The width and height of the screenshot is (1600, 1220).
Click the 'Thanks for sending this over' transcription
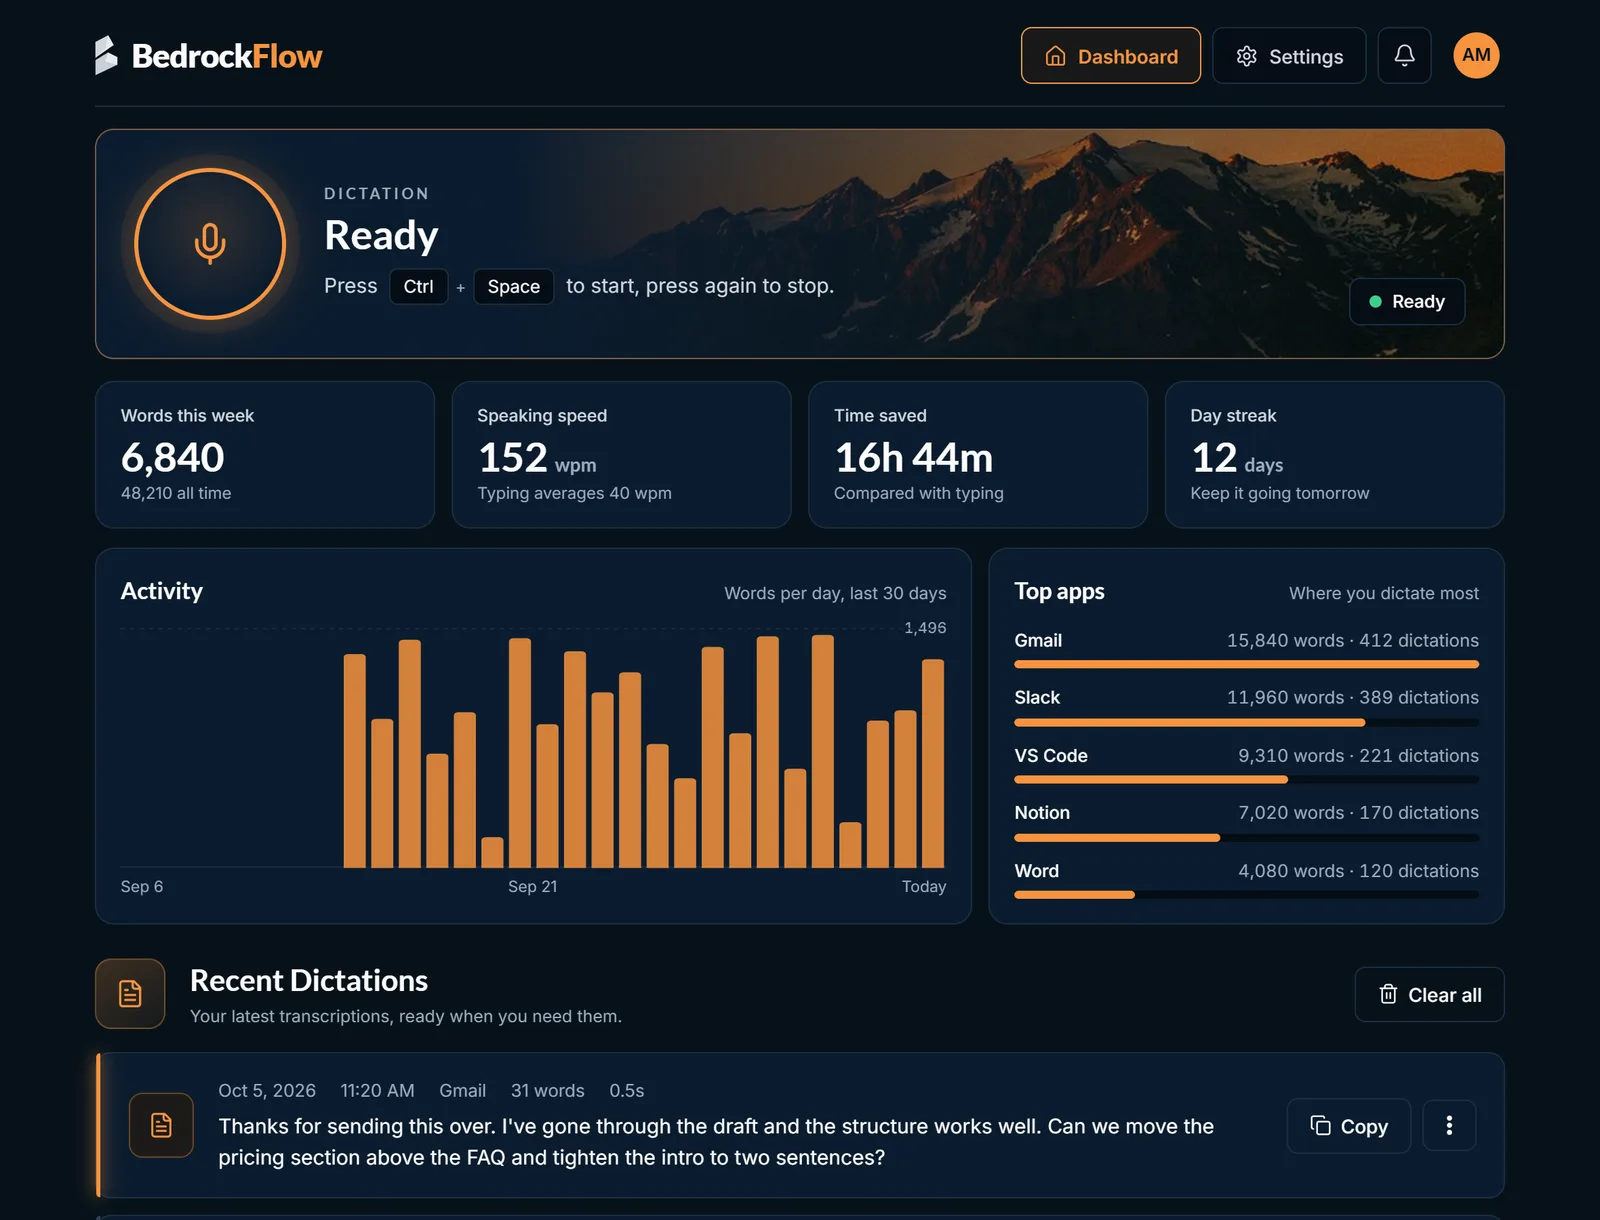pyautogui.click(x=716, y=1142)
